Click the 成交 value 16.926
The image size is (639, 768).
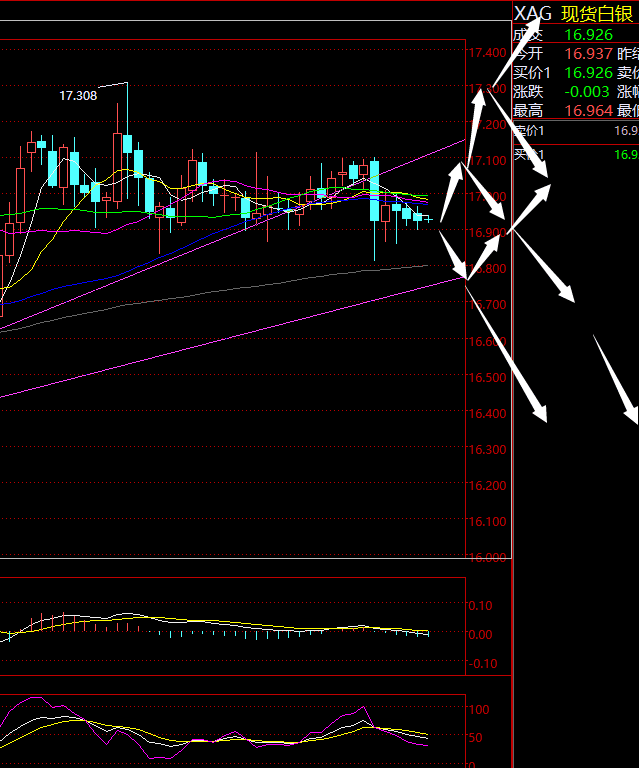pos(589,35)
